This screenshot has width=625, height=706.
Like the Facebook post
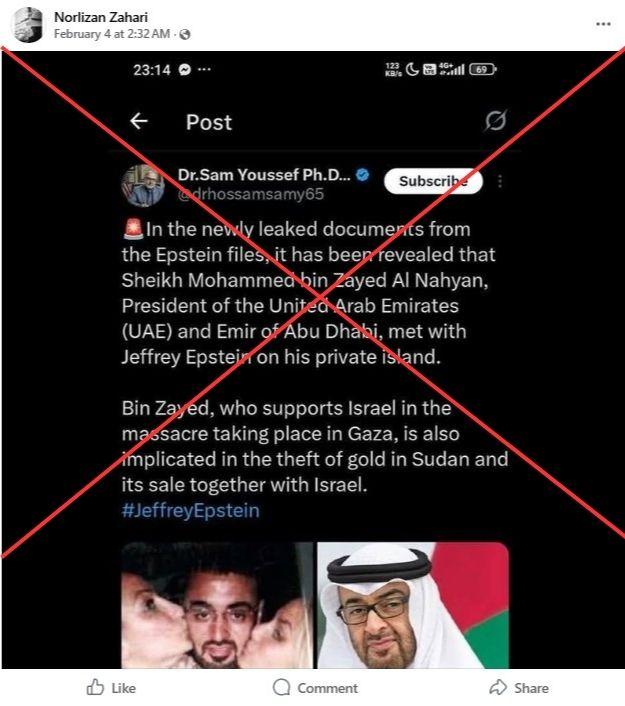(111, 688)
